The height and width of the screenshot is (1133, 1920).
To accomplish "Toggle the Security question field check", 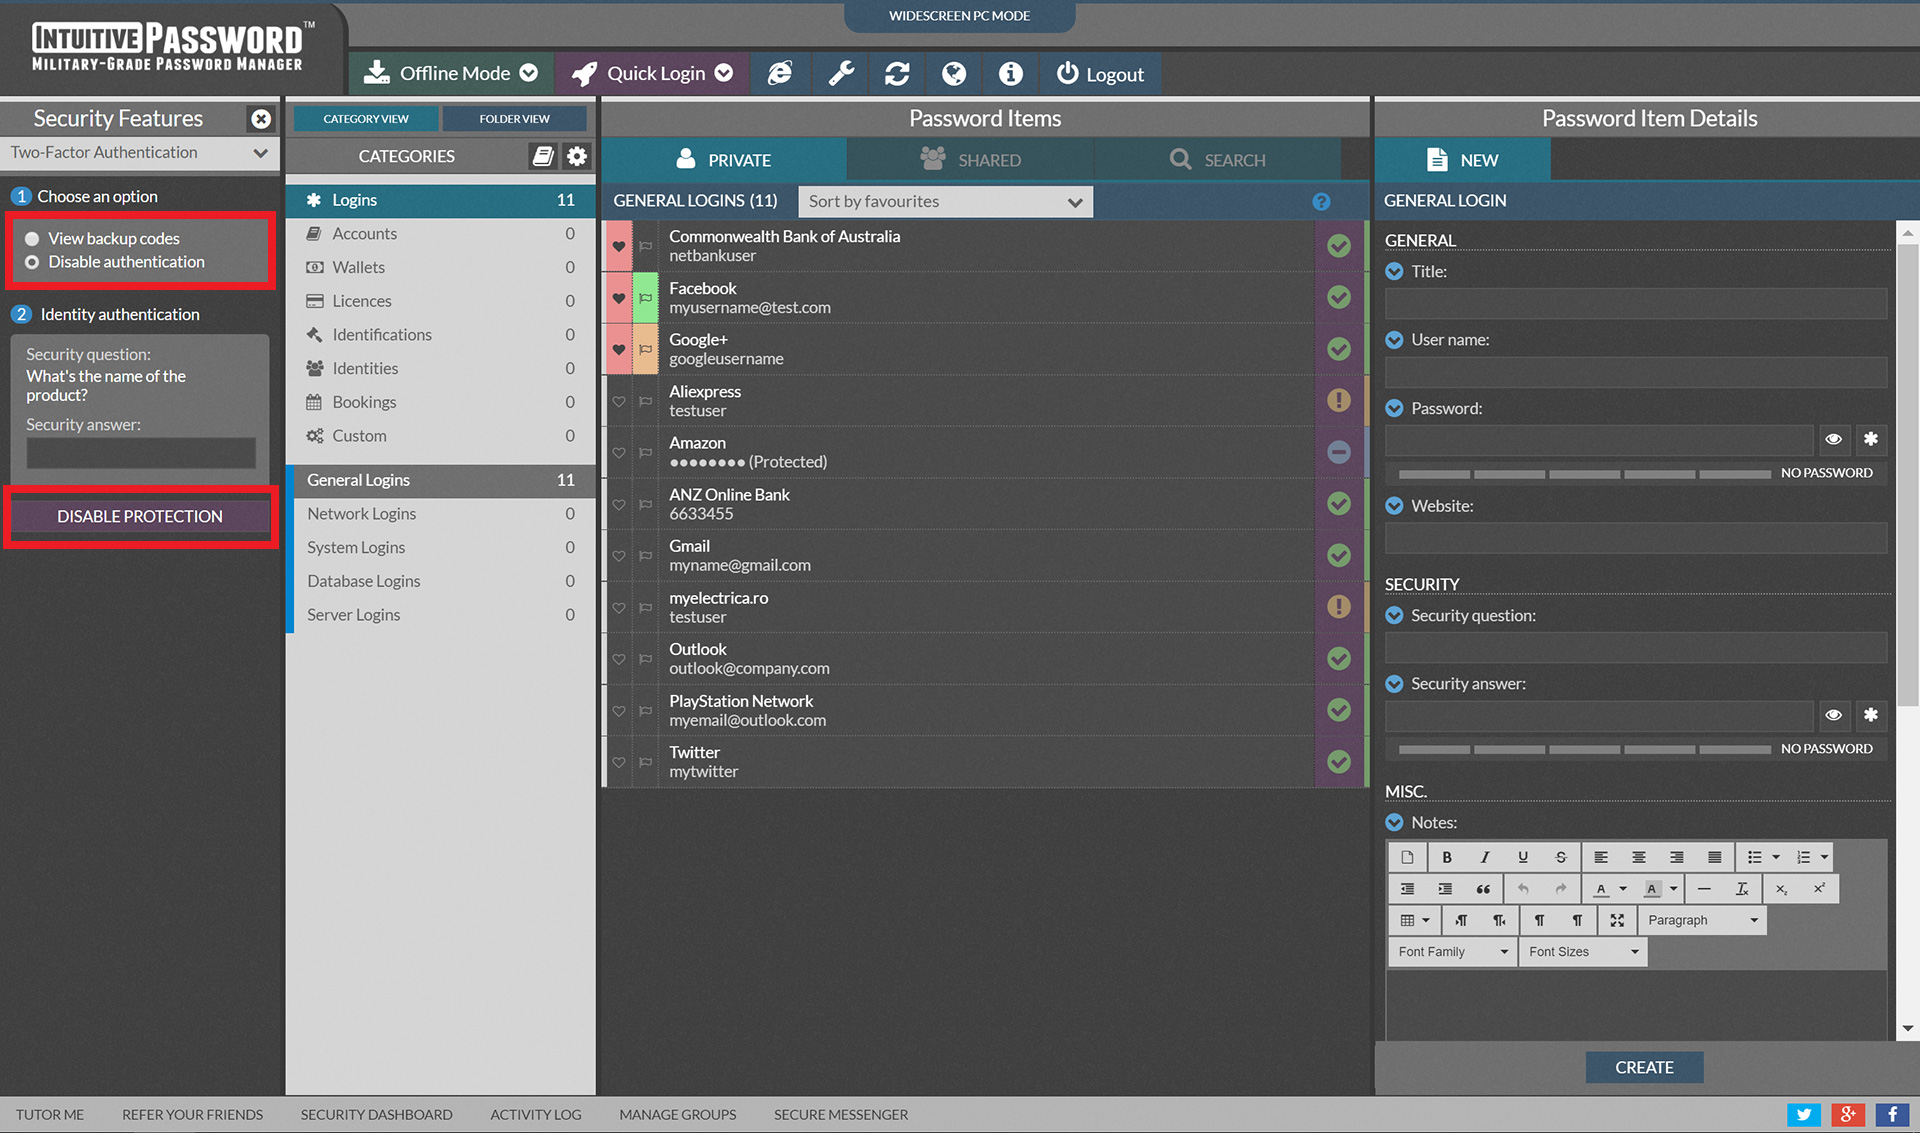I will [1394, 616].
